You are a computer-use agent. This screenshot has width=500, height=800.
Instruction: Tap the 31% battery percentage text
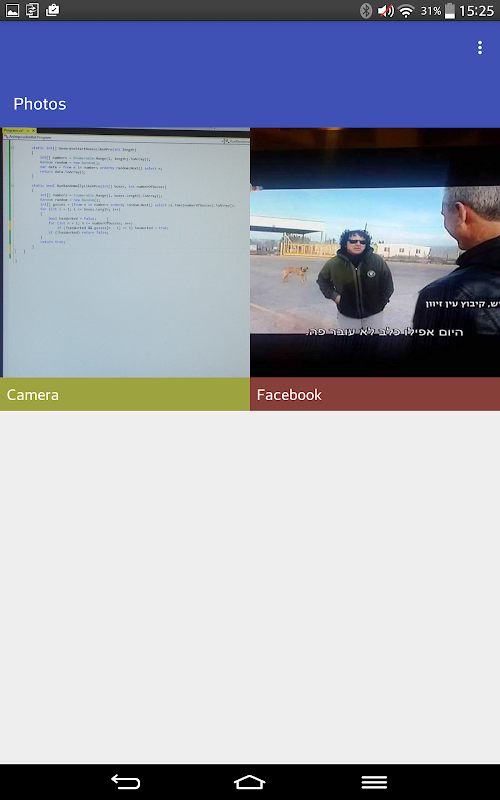pyautogui.click(x=431, y=11)
